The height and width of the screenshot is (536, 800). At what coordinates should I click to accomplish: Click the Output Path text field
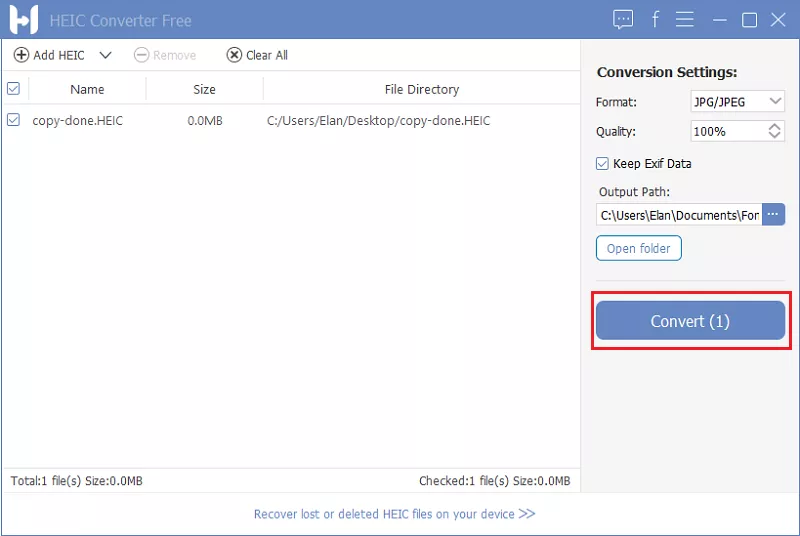678,214
